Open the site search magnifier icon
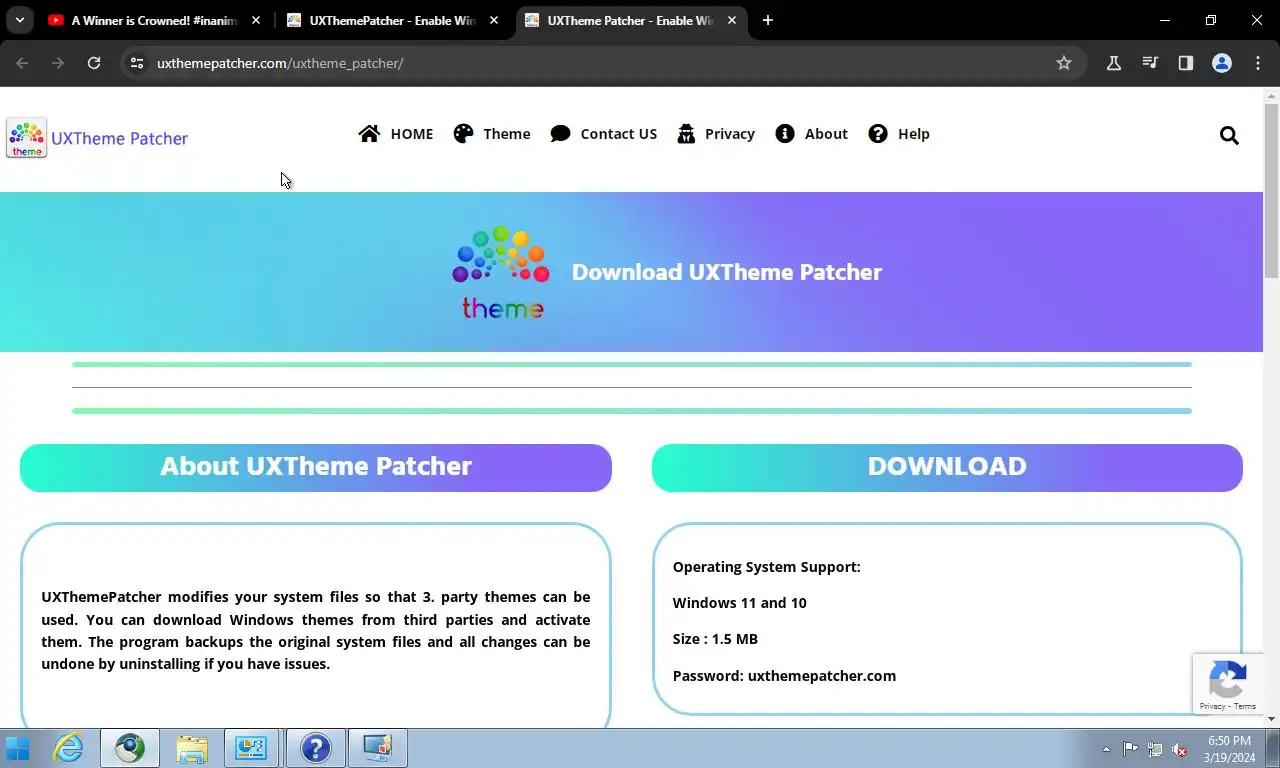 click(x=1229, y=135)
